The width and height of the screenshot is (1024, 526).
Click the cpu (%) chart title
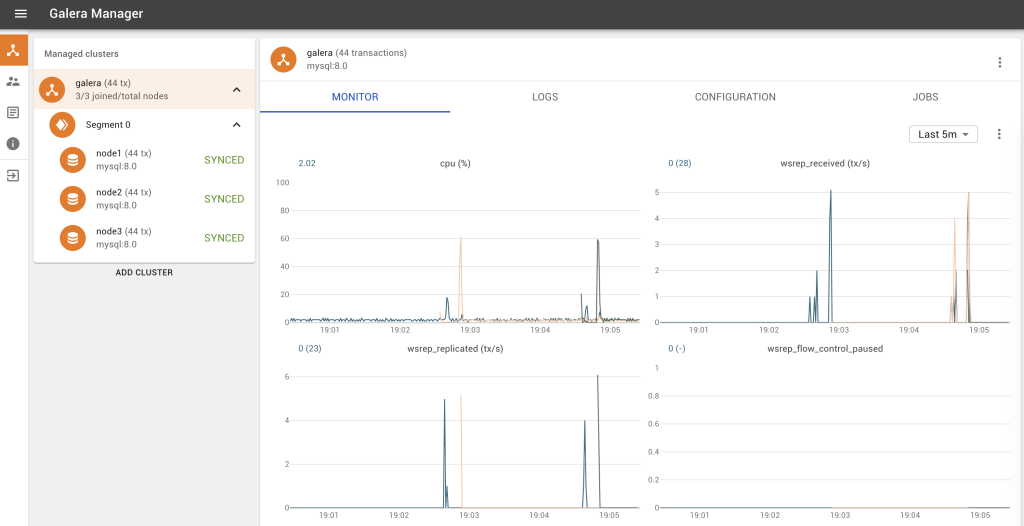click(x=455, y=163)
